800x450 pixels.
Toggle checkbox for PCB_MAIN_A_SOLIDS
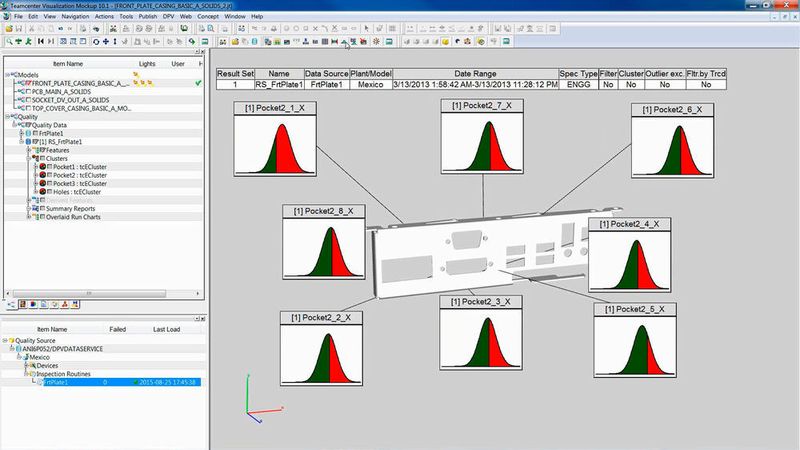tap(28, 92)
